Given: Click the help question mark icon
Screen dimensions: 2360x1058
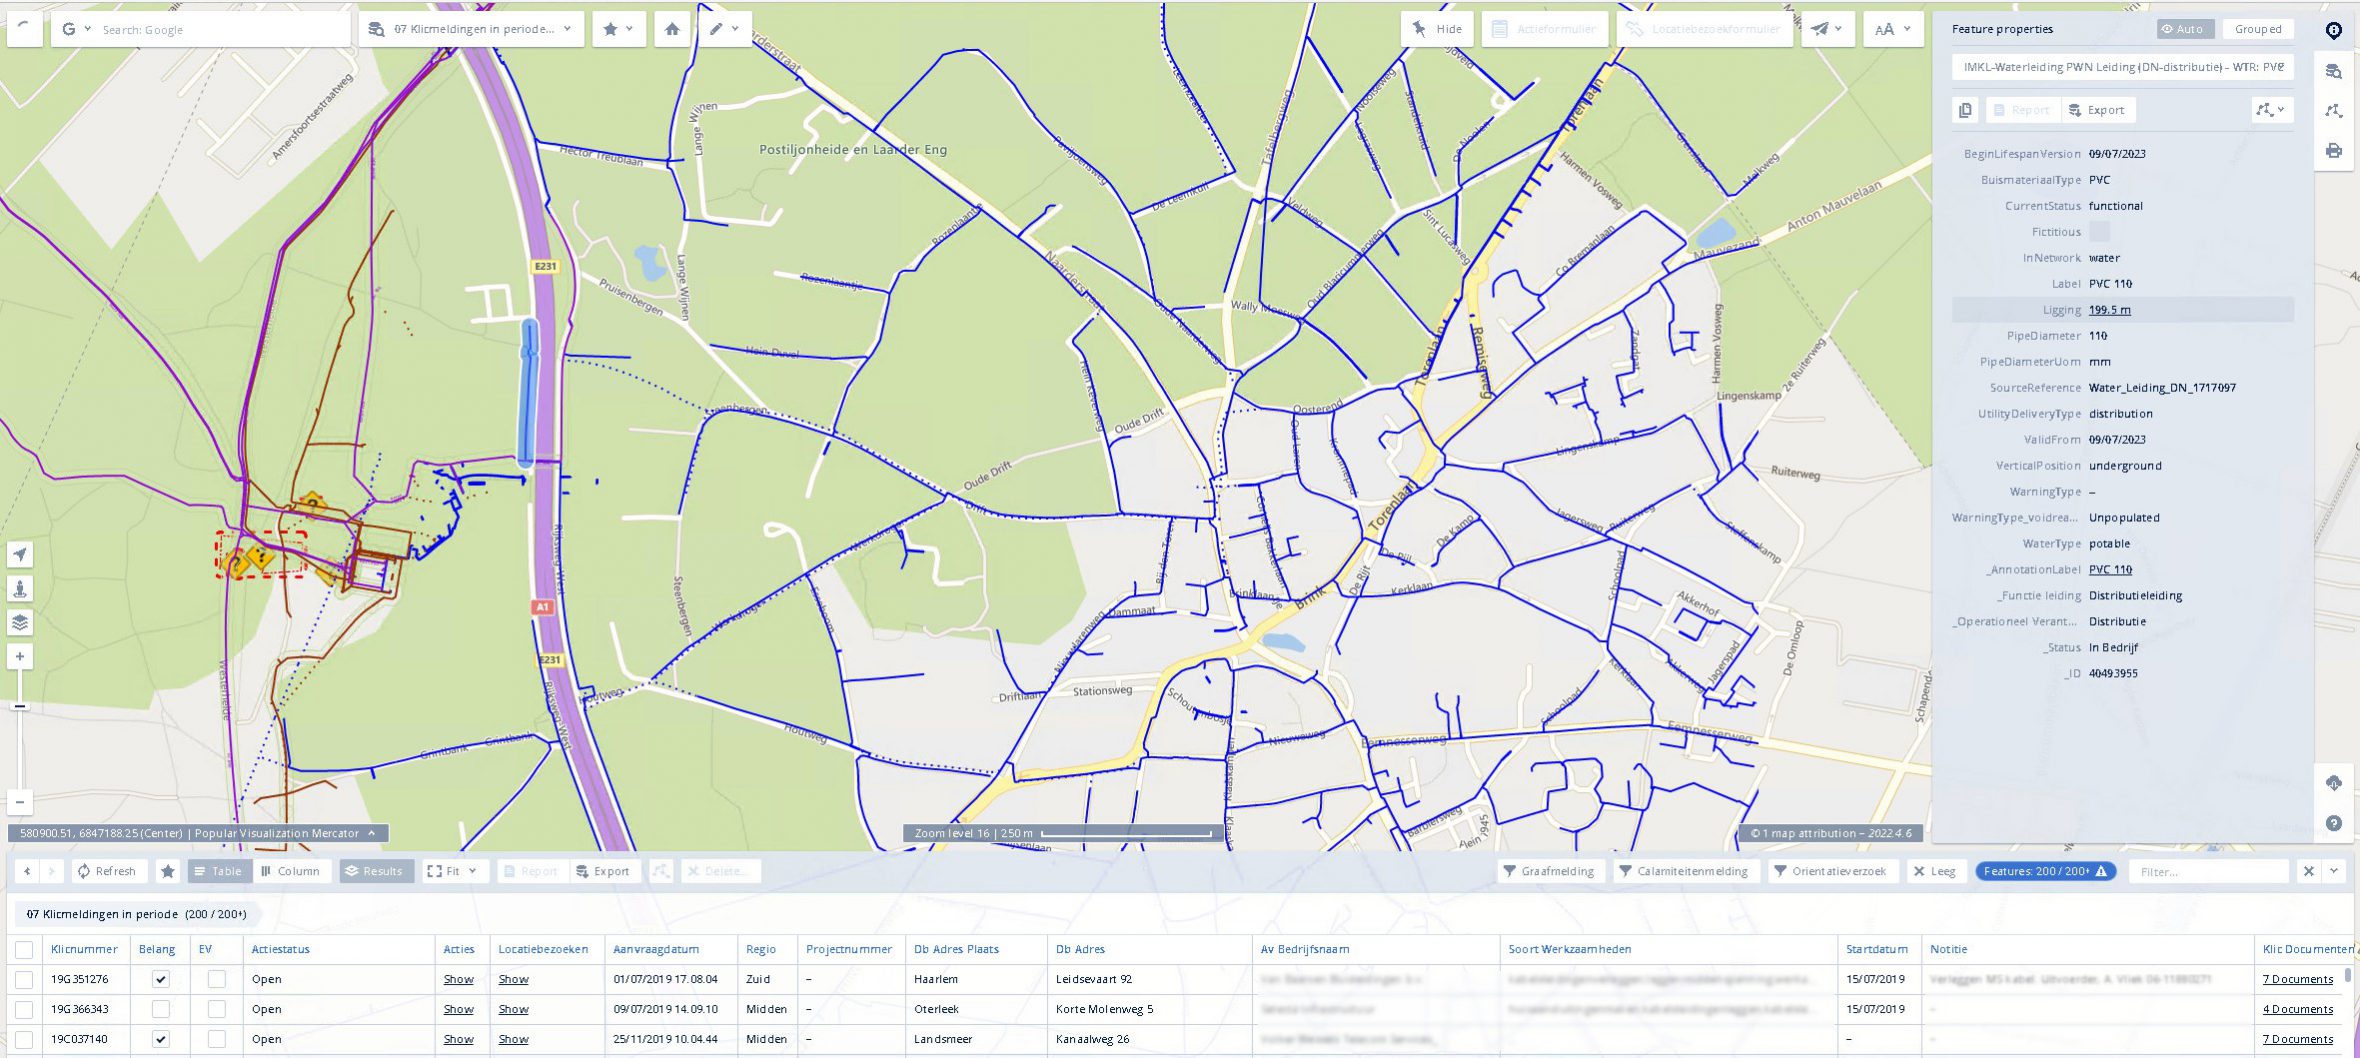Looking at the screenshot, I should point(2333,823).
